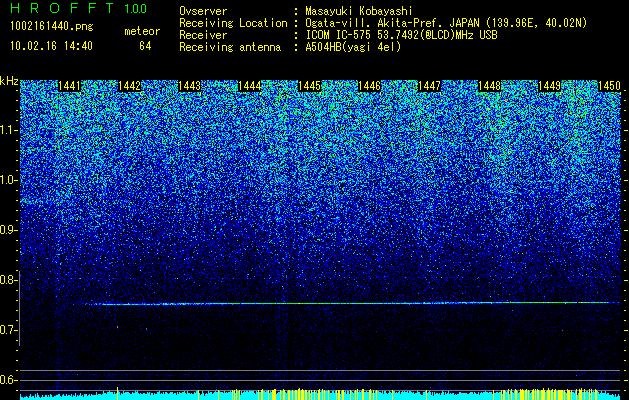Click the date stamp 10.02.16 14:40
The height and width of the screenshot is (400, 629).
[x=51, y=46]
